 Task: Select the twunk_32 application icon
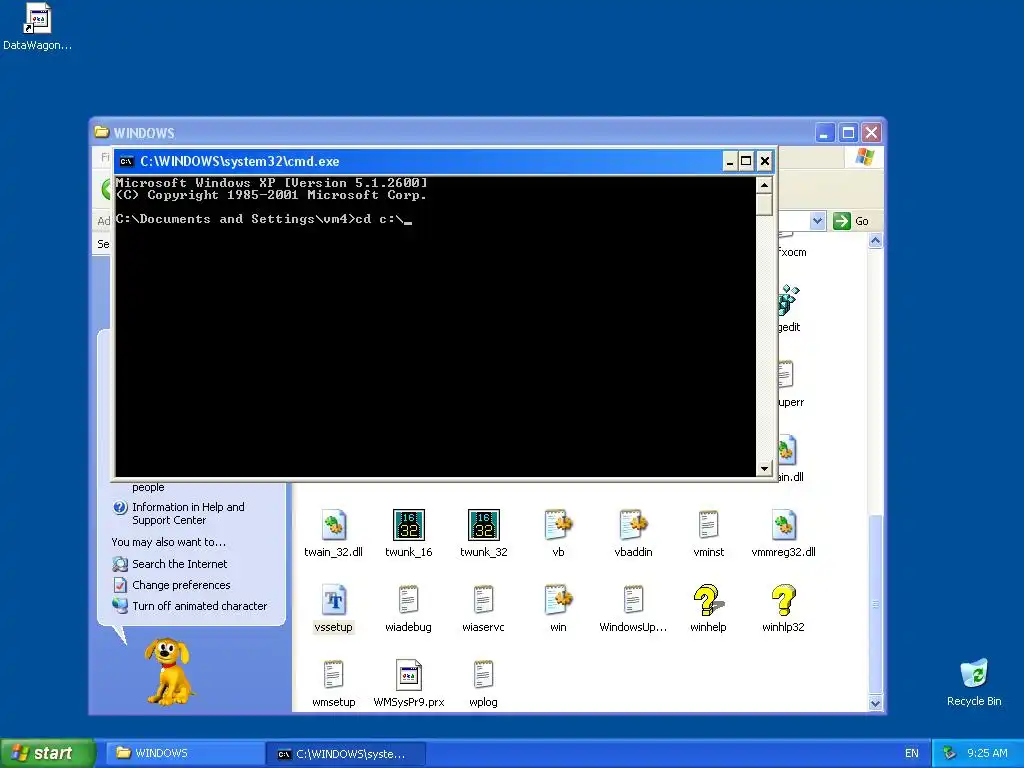click(484, 525)
